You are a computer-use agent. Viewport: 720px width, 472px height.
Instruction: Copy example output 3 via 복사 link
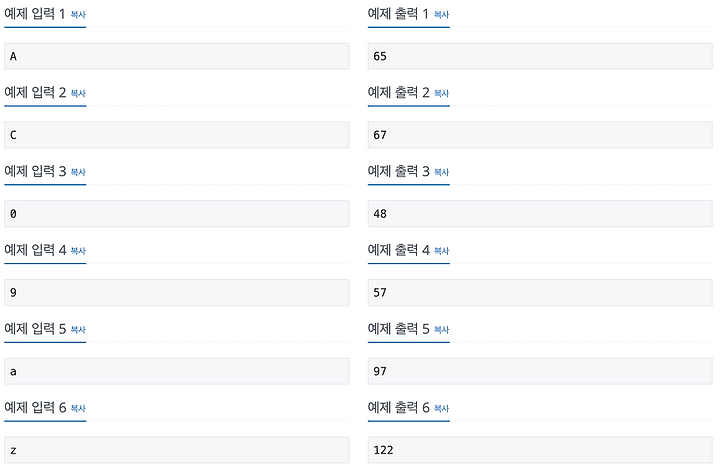[441, 172]
